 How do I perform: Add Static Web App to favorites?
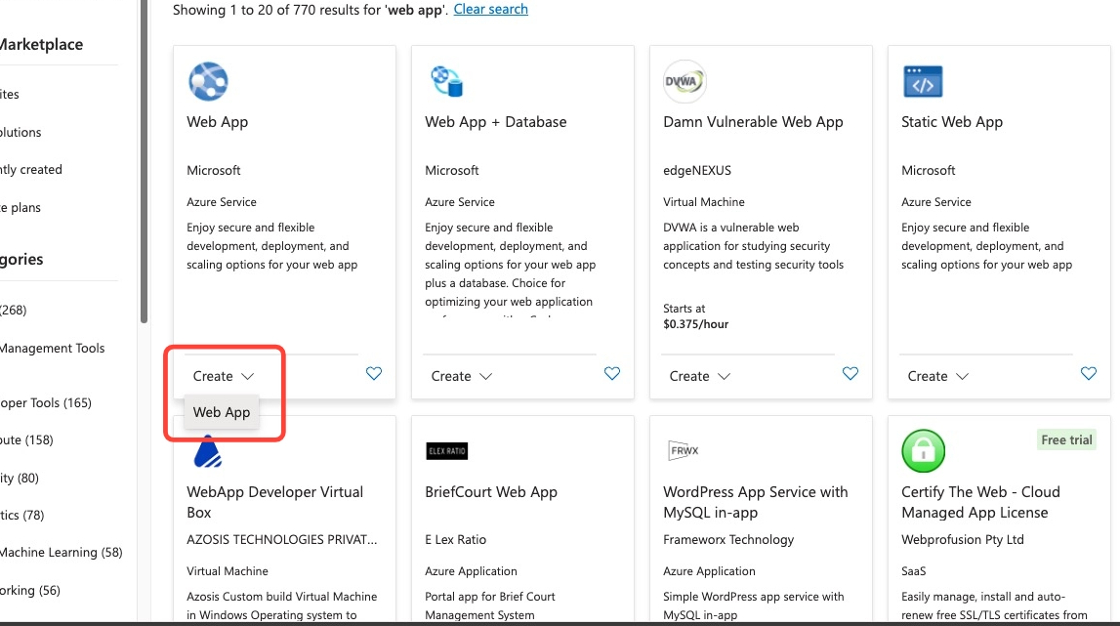[x=1088, y=373]
